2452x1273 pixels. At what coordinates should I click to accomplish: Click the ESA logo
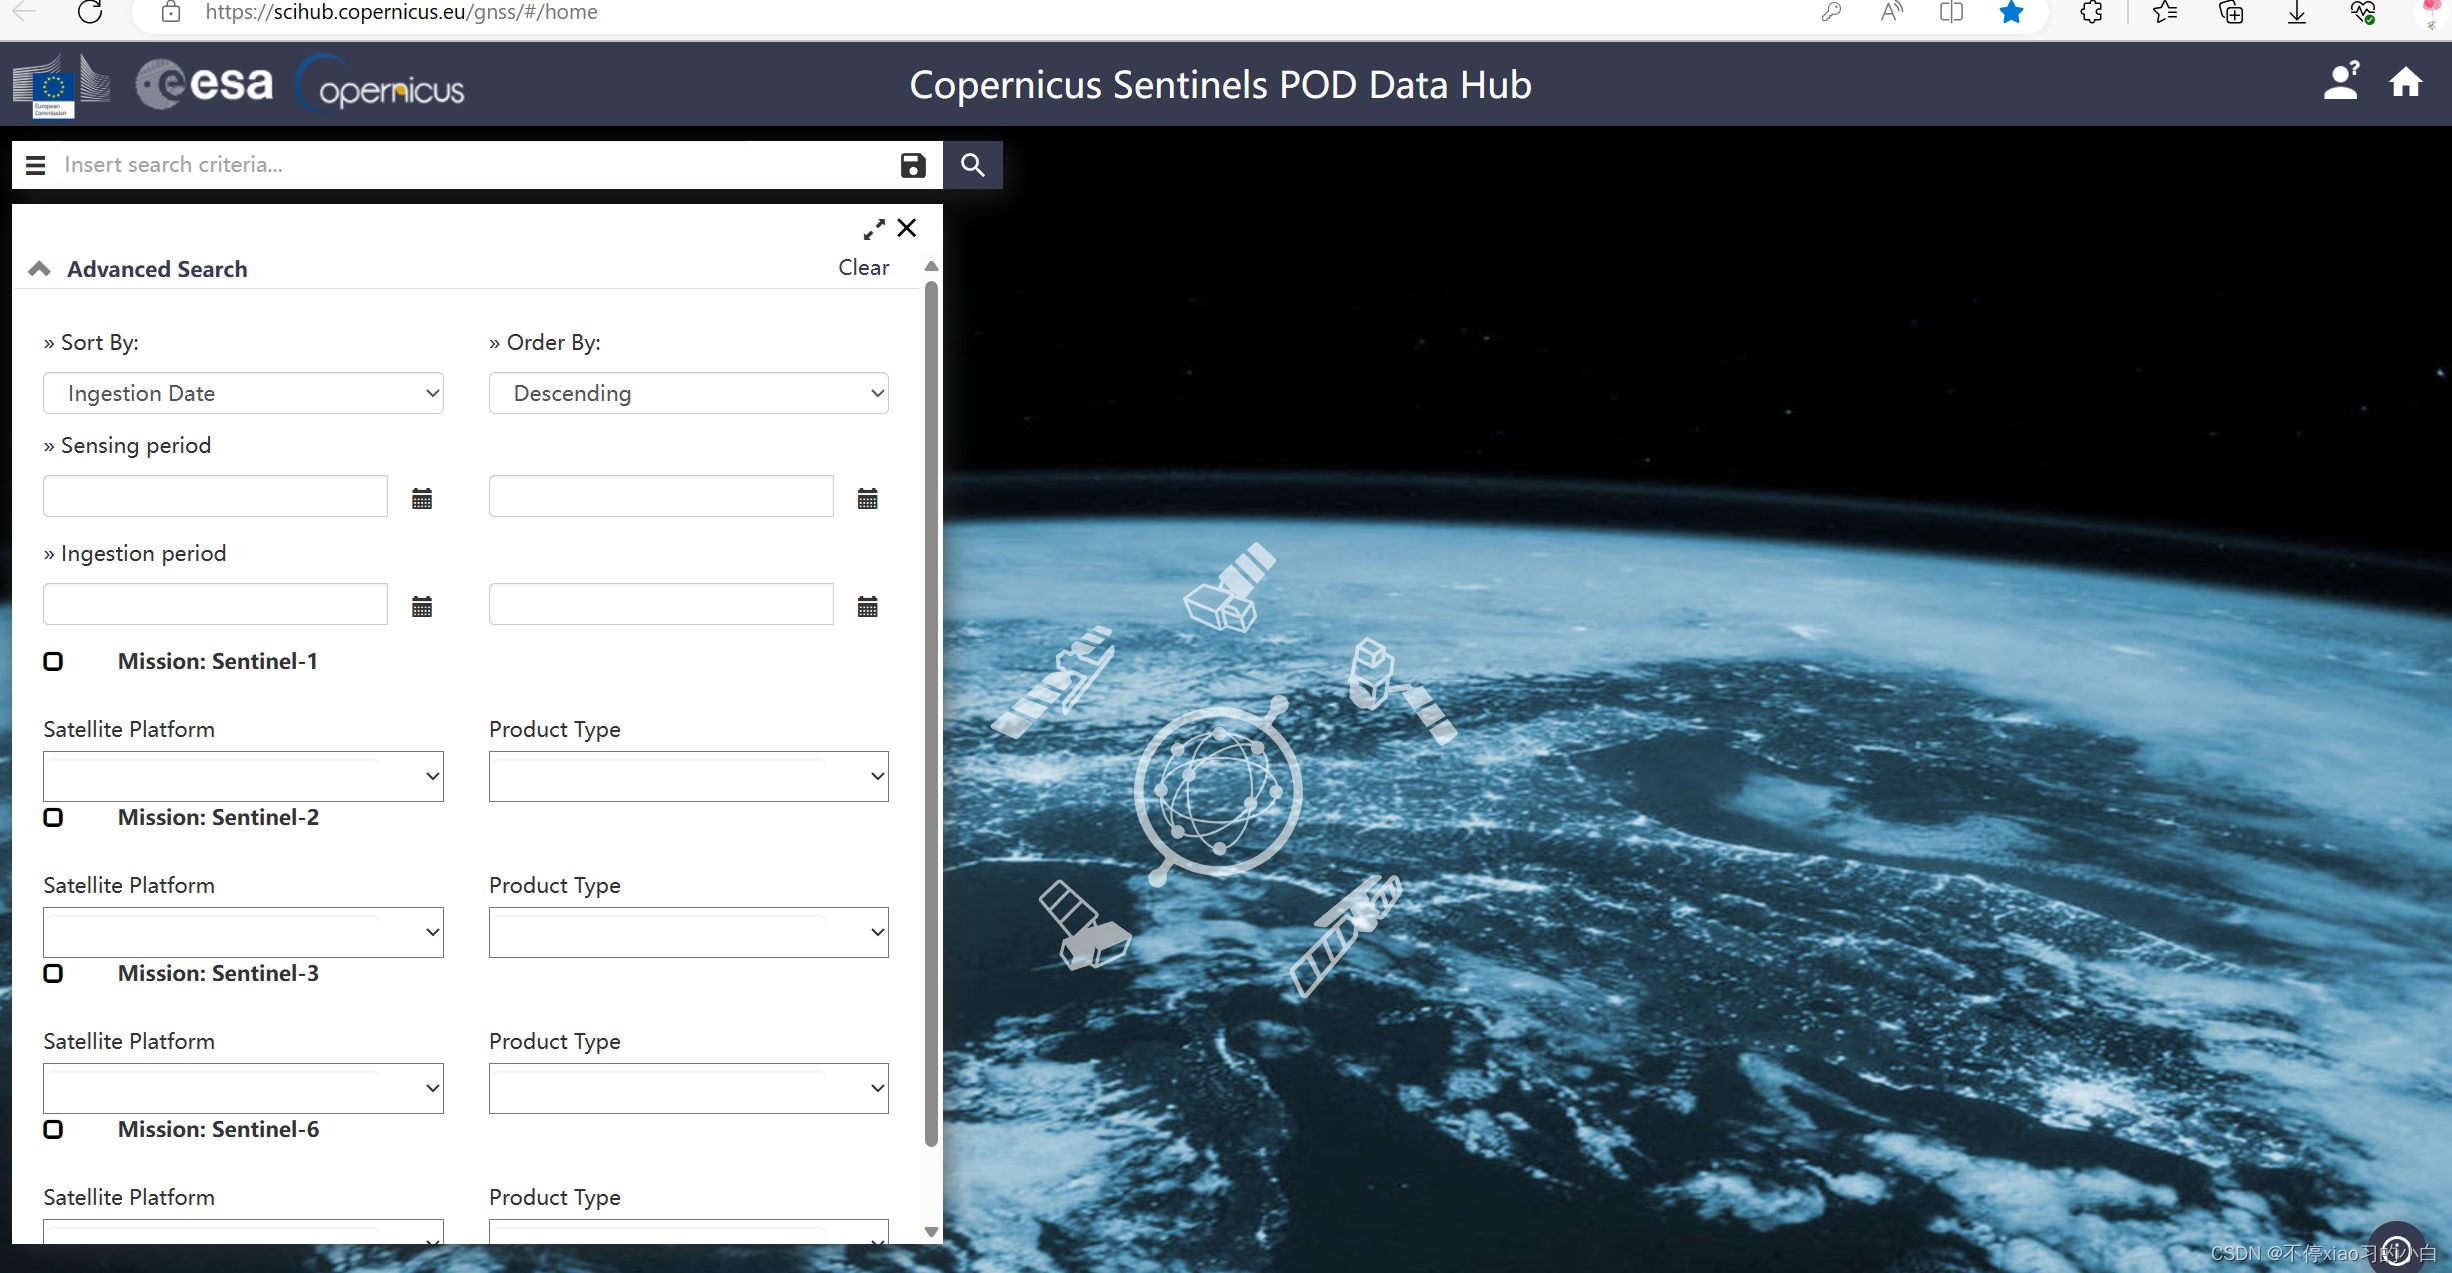click(204, 84)
